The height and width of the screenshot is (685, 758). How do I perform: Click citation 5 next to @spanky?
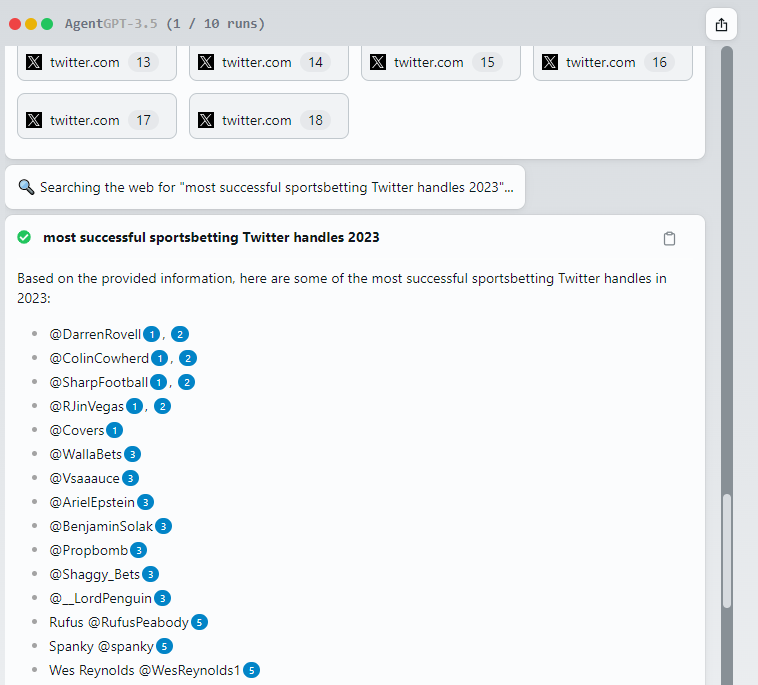(x=164, y=646)
